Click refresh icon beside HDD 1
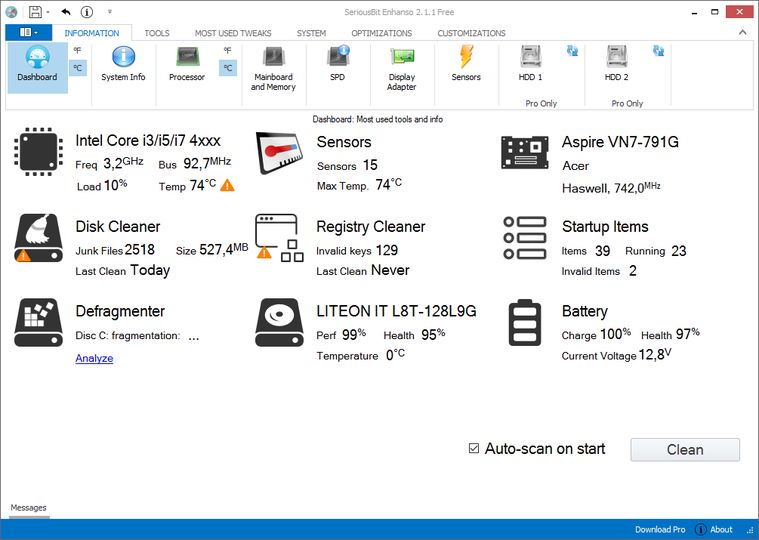The height and width of the screenshot is (540, 759). (x=573, y=51)
